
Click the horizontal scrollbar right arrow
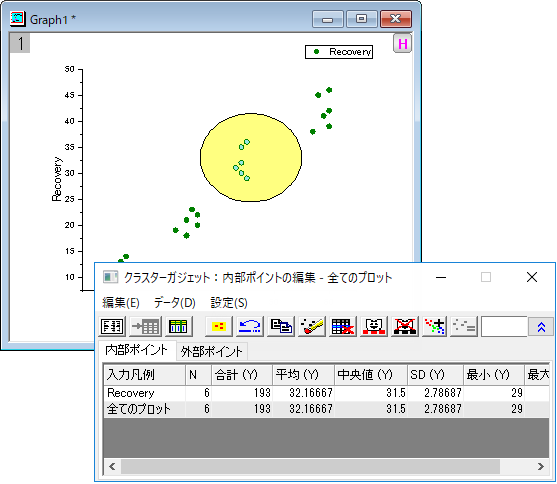[541, 466]
